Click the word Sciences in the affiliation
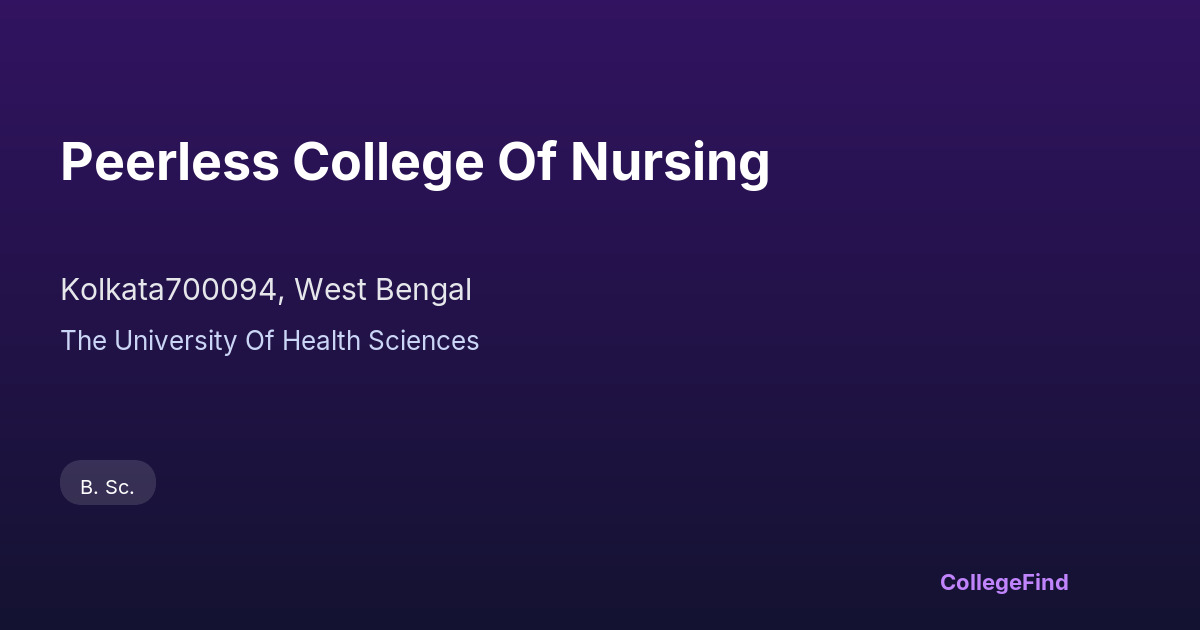 (x=424, y=341)
